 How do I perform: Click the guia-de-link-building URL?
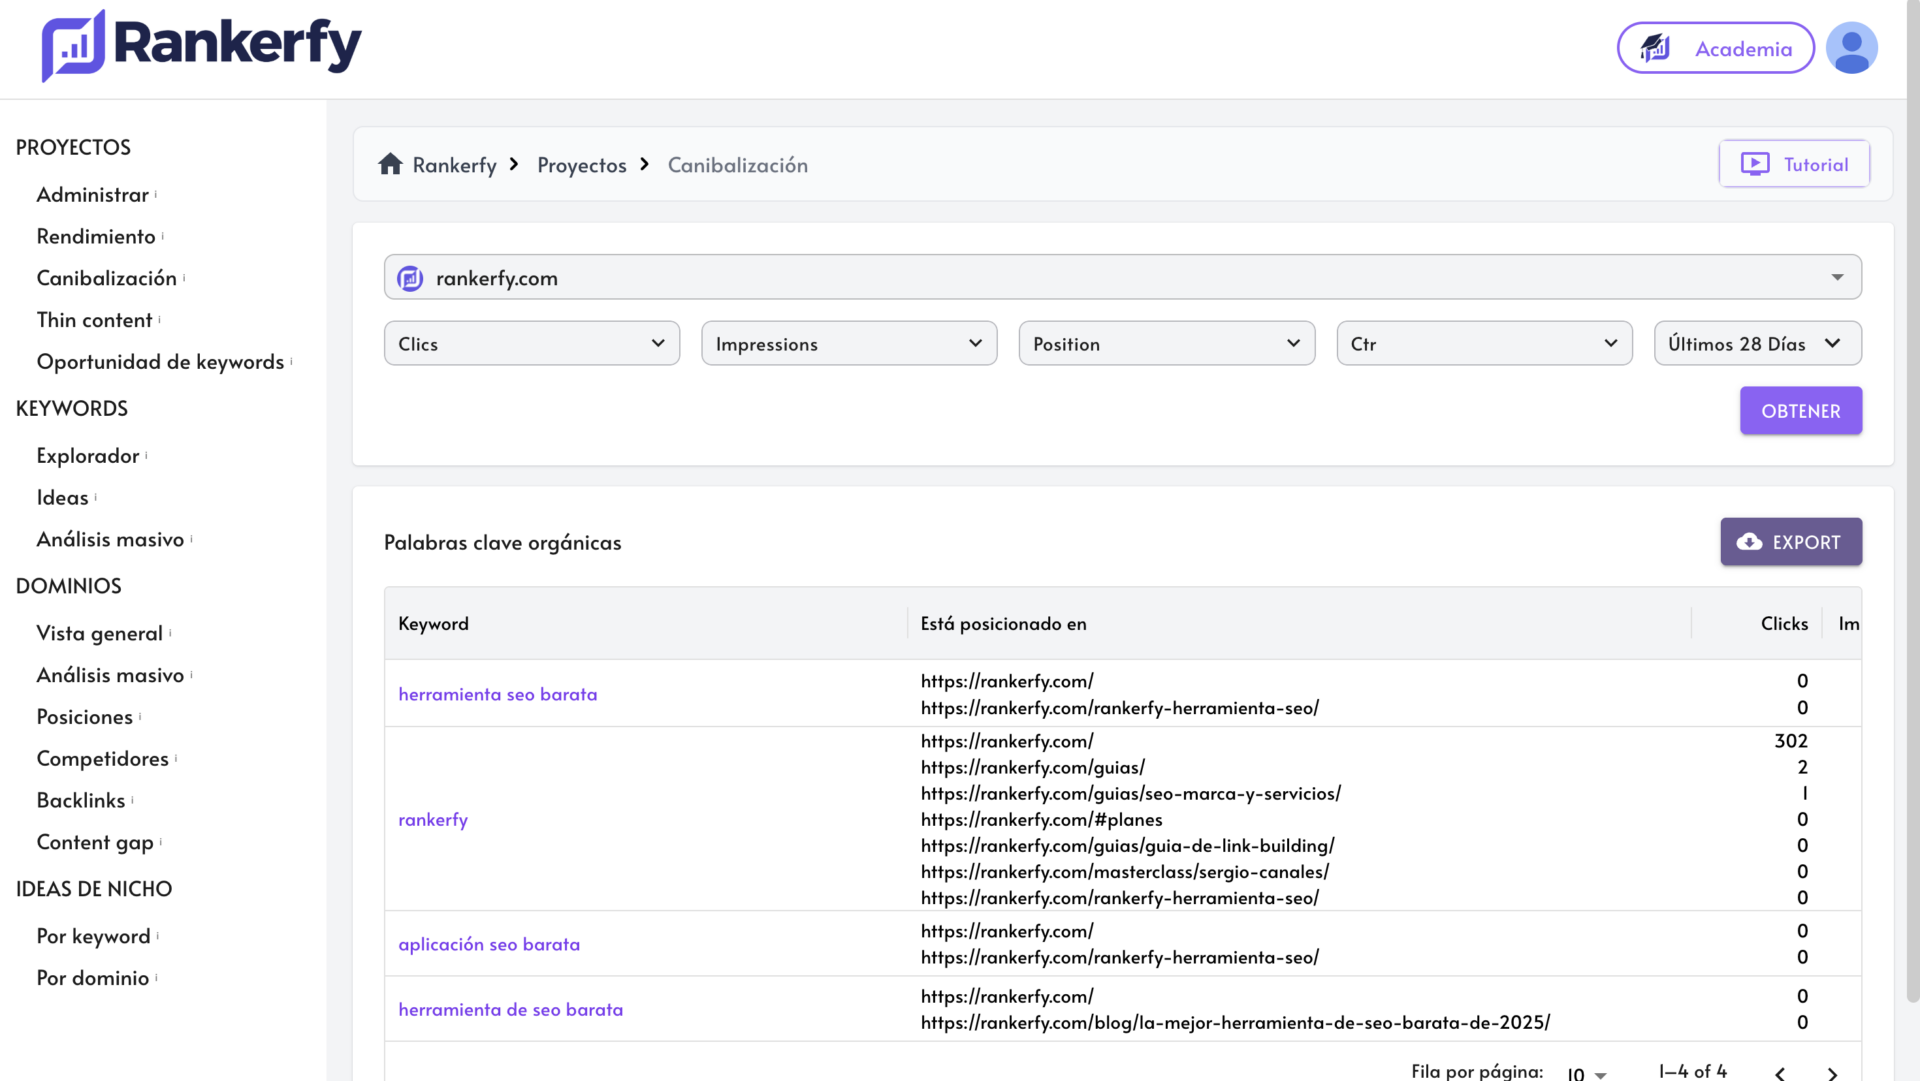coord(1127,845)
